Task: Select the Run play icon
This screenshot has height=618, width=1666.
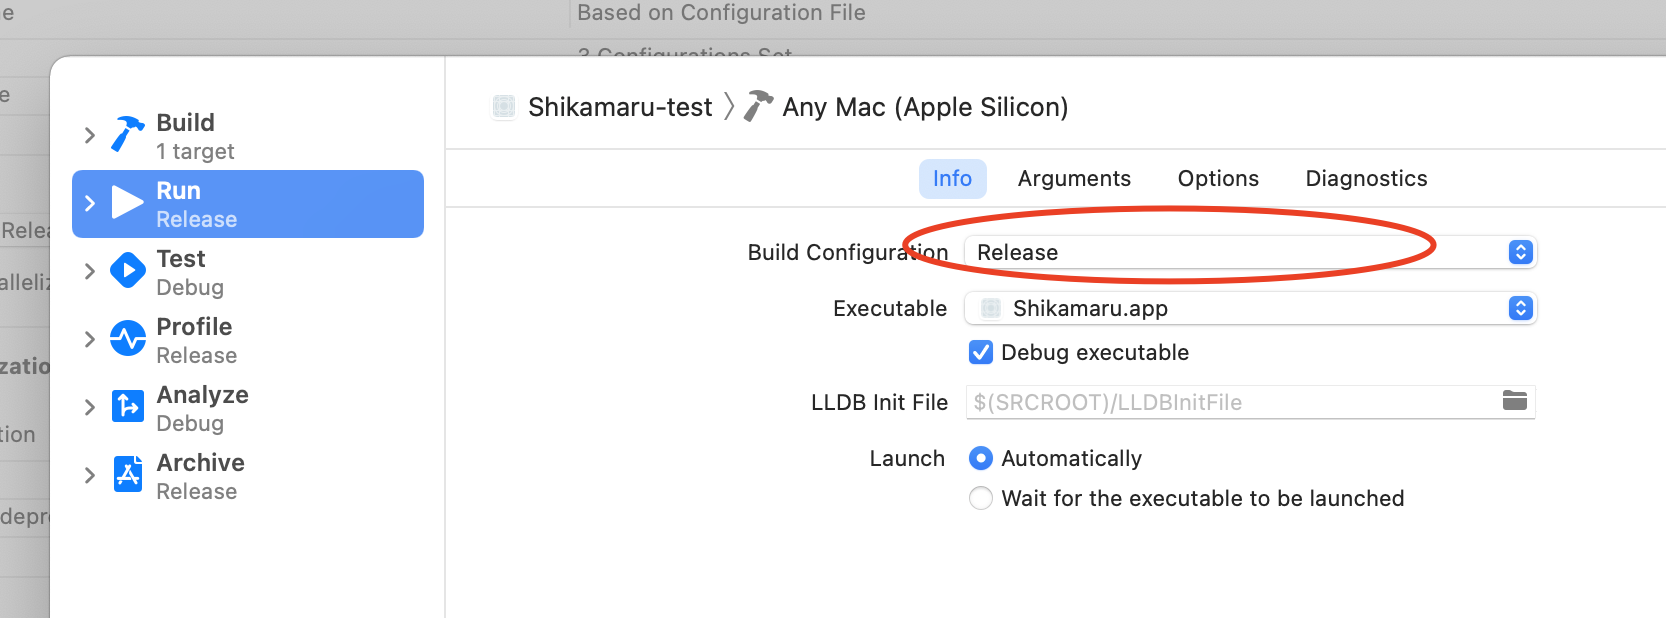Action: point(127,203)
